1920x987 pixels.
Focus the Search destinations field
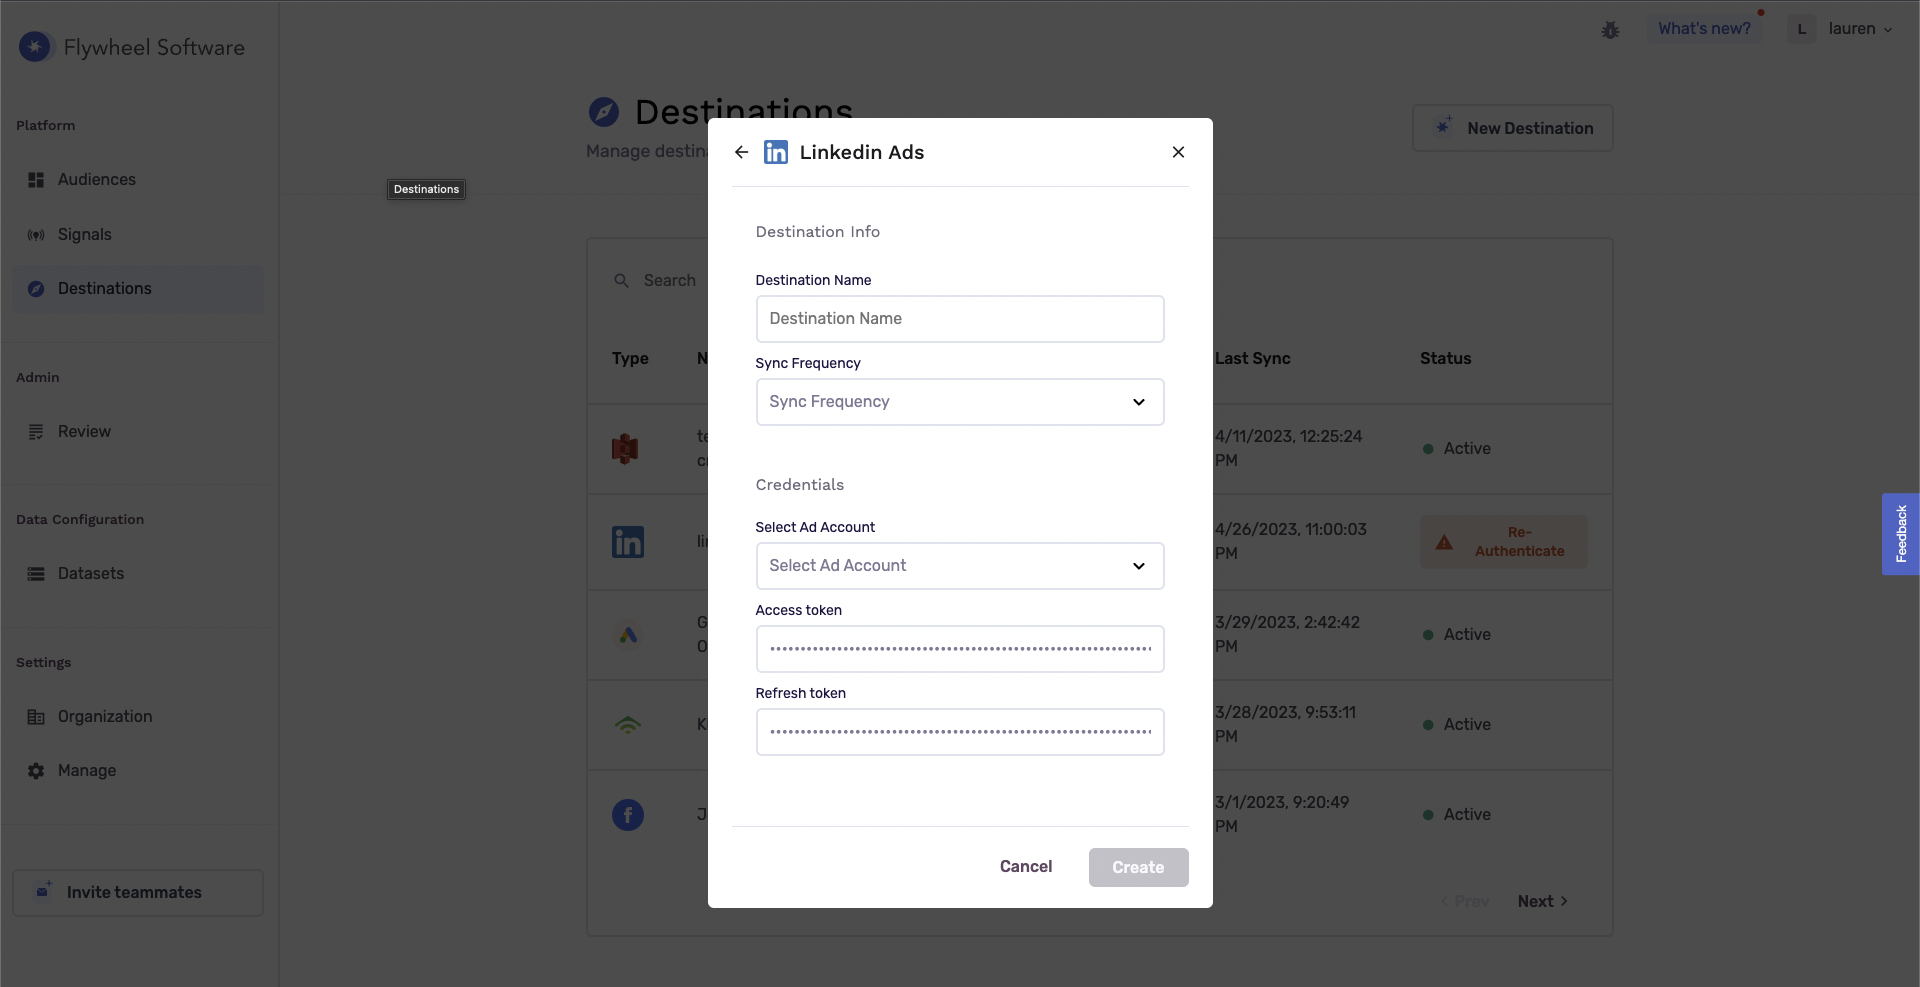coord(670,281)
